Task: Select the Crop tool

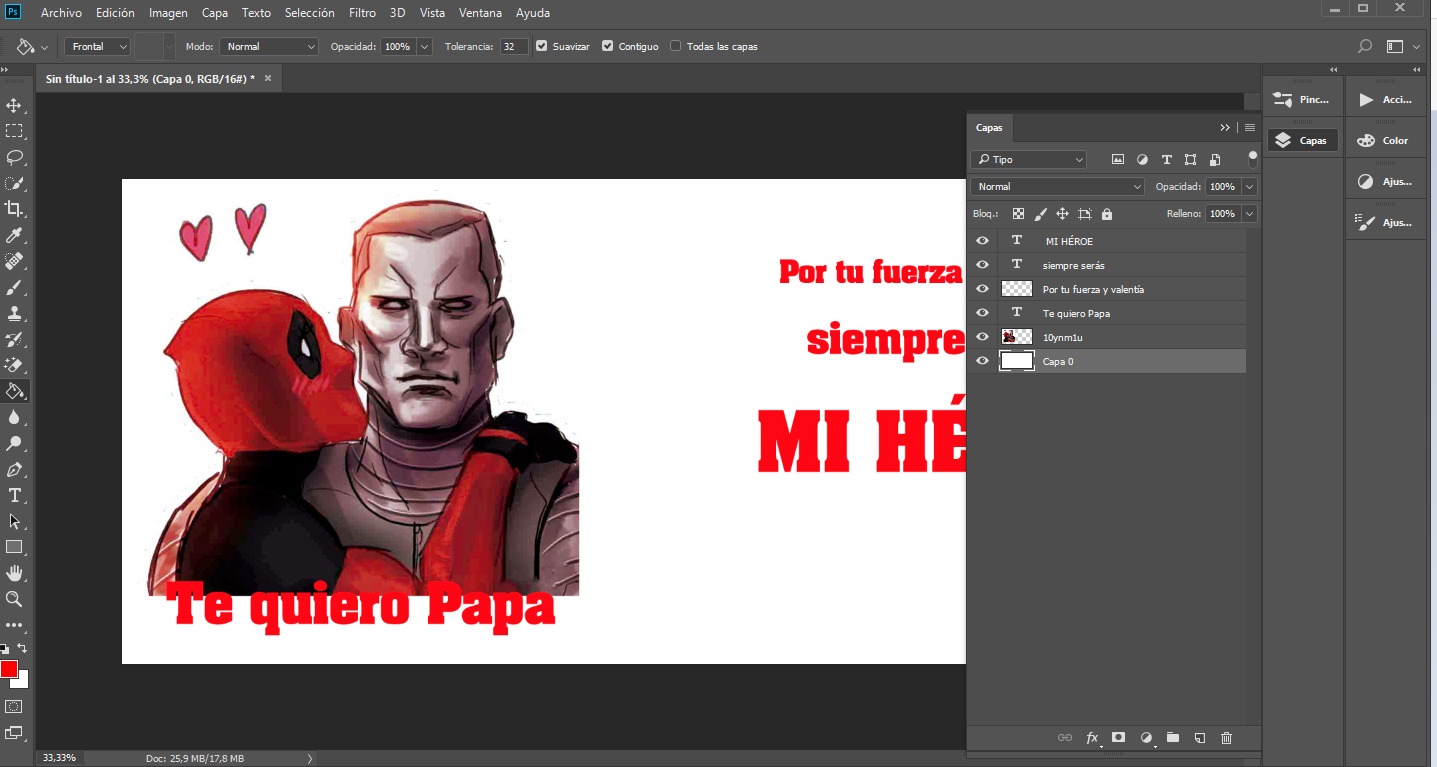Action: tap(14, 209)
